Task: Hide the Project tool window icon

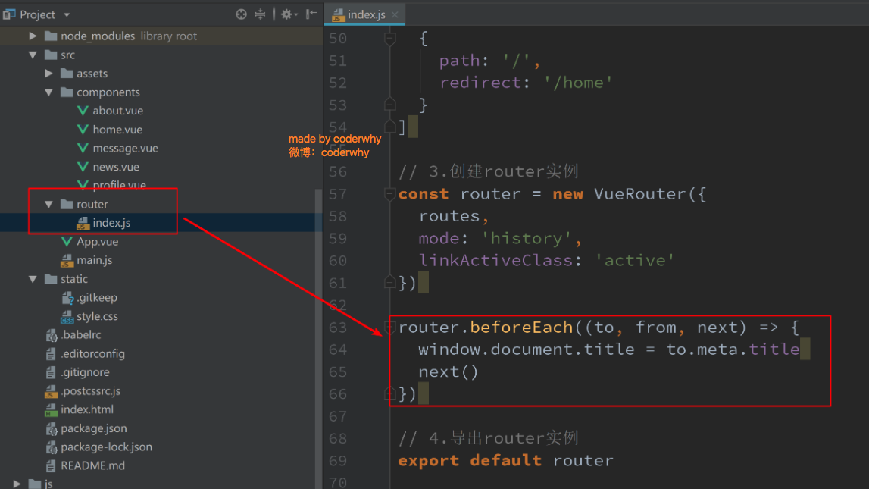Action: (311, 14)
